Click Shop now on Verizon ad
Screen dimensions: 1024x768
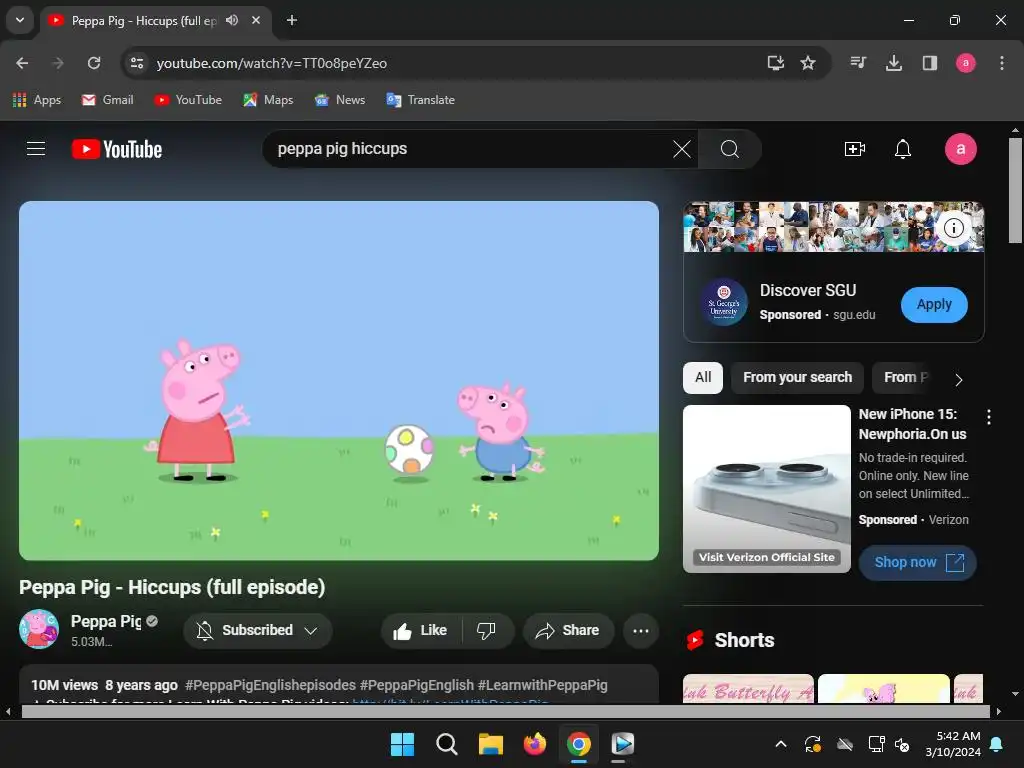tap(917, 562)
